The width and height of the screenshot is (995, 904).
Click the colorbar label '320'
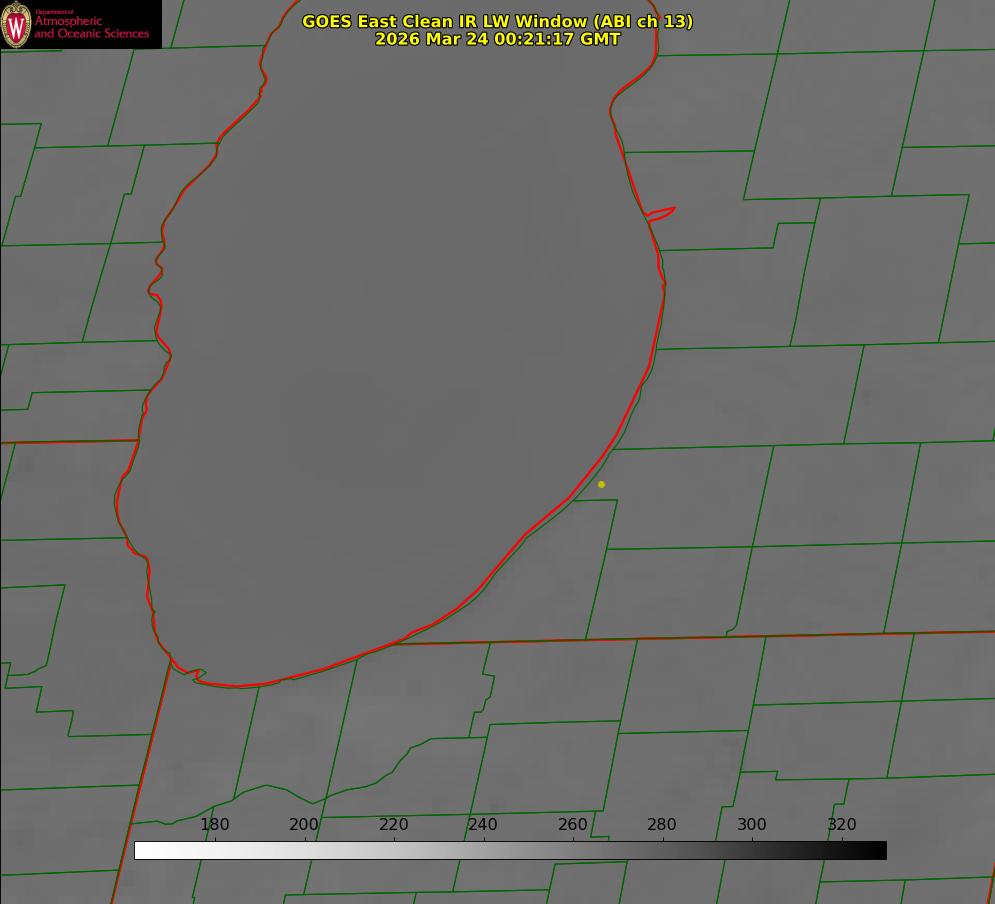pos(842,824)
